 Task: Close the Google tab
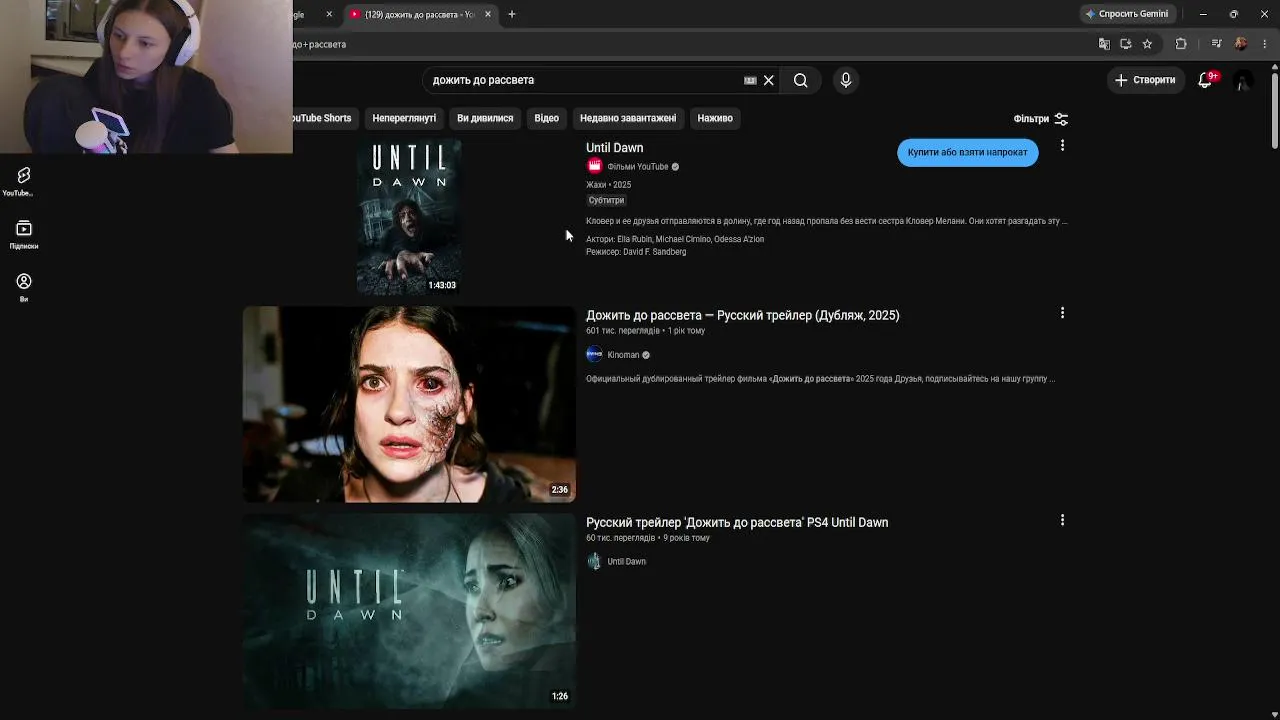tap(329, 14)
